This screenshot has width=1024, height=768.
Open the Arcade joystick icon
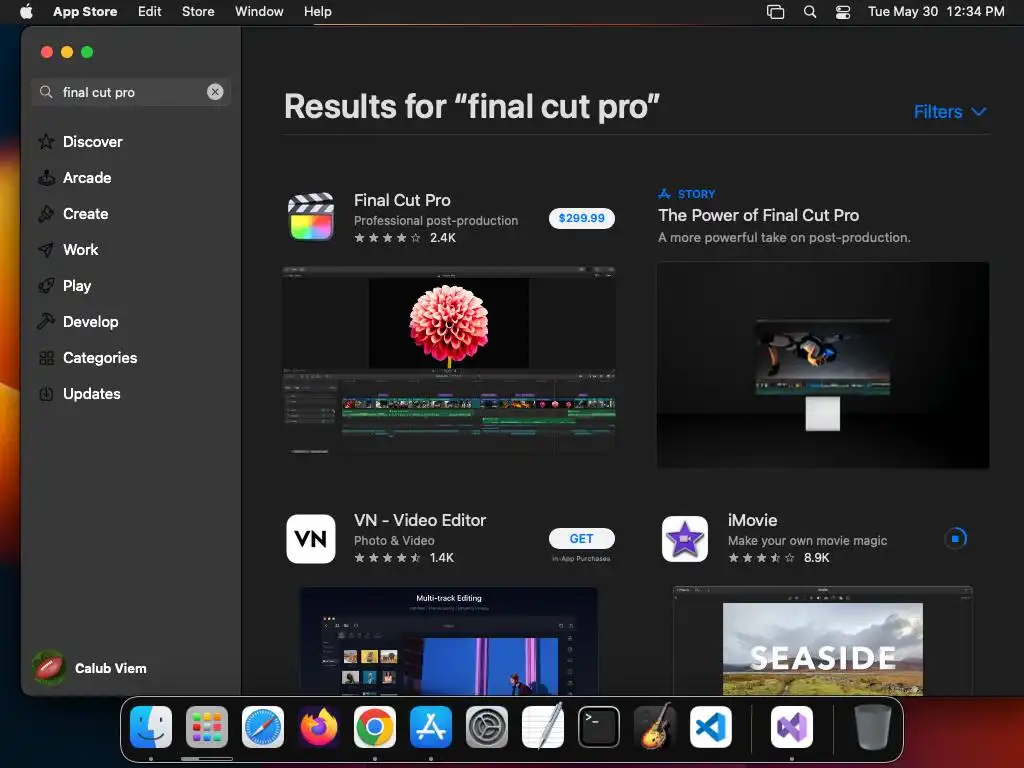coord(46,178)
